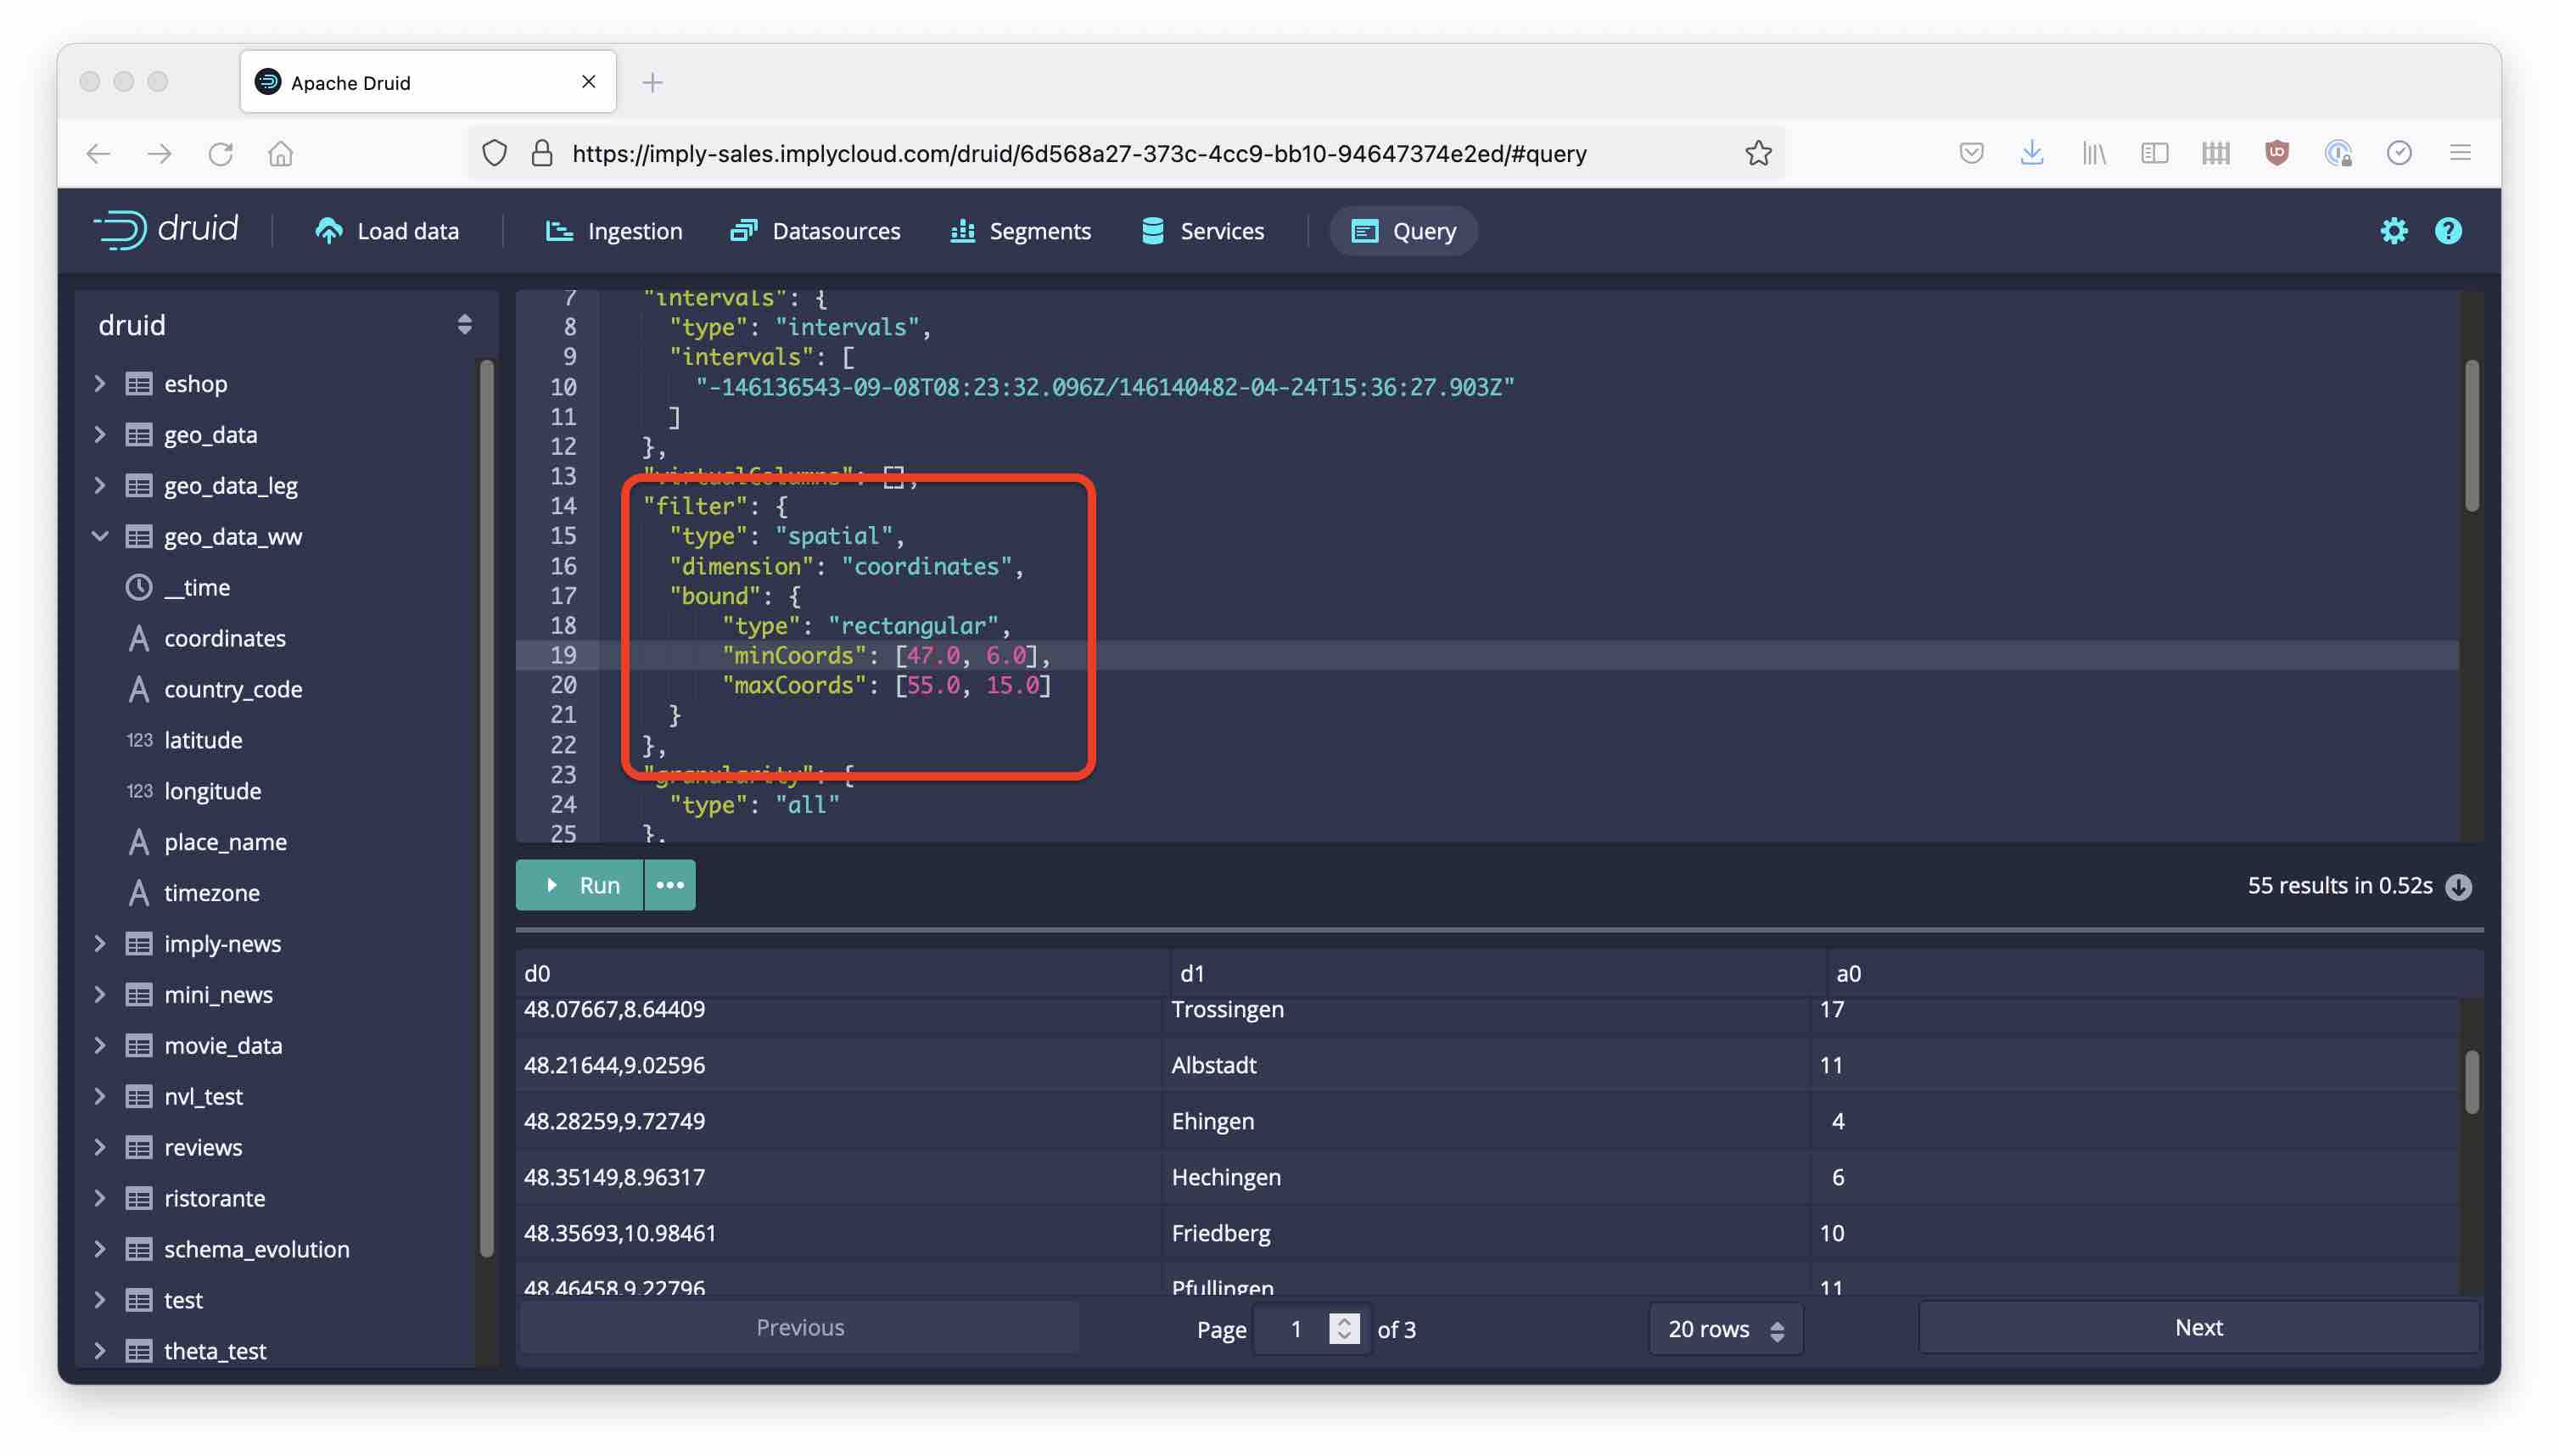
Task: Open Druid settings gear icon
Action: click(x=2393, y=231)
